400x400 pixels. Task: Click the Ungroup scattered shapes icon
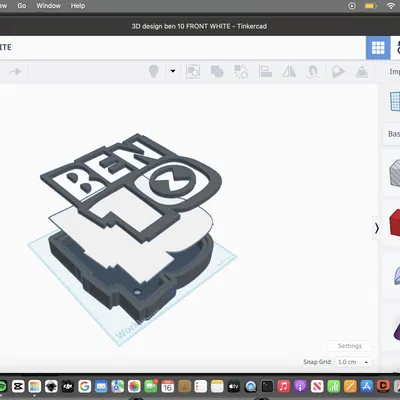click(241, 71)
